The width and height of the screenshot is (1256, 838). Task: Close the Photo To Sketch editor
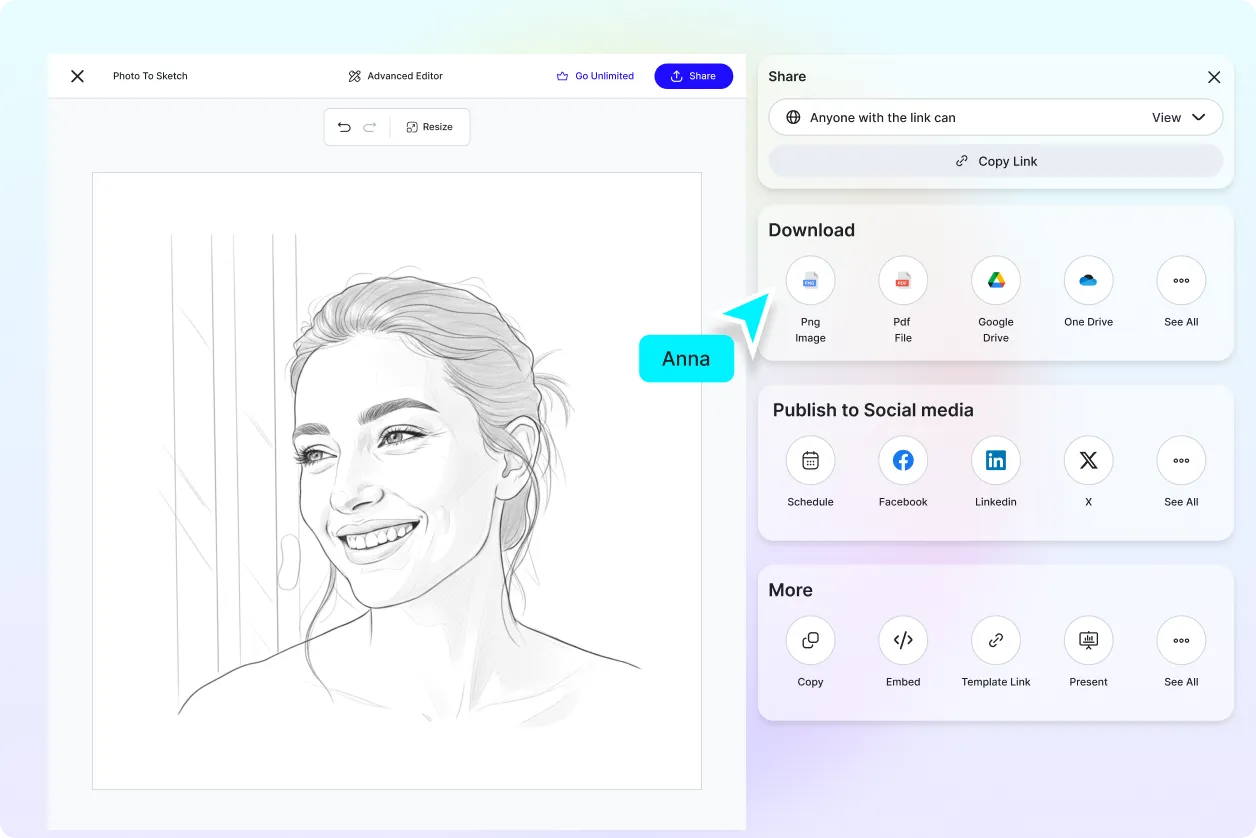tap(77, 76)
